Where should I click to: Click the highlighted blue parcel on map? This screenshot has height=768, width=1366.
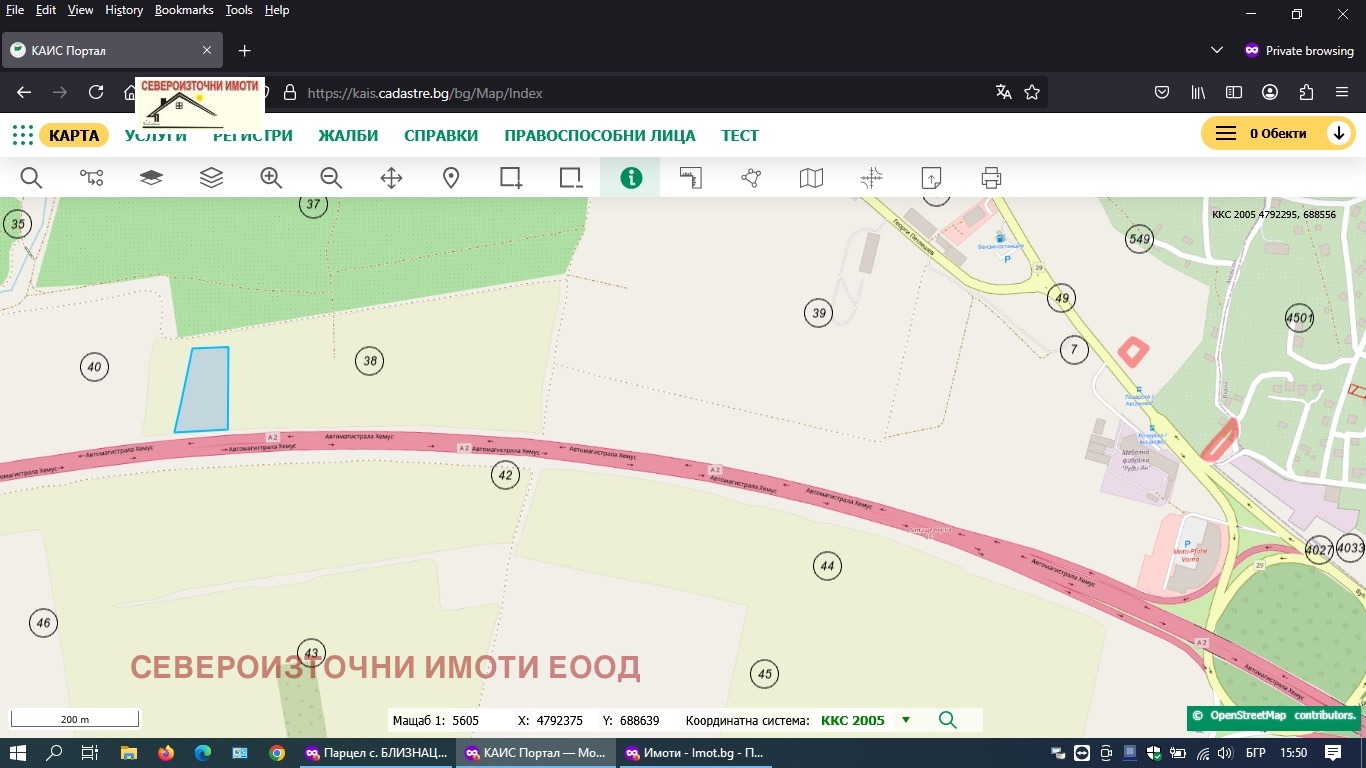click(x=205, y=390)
